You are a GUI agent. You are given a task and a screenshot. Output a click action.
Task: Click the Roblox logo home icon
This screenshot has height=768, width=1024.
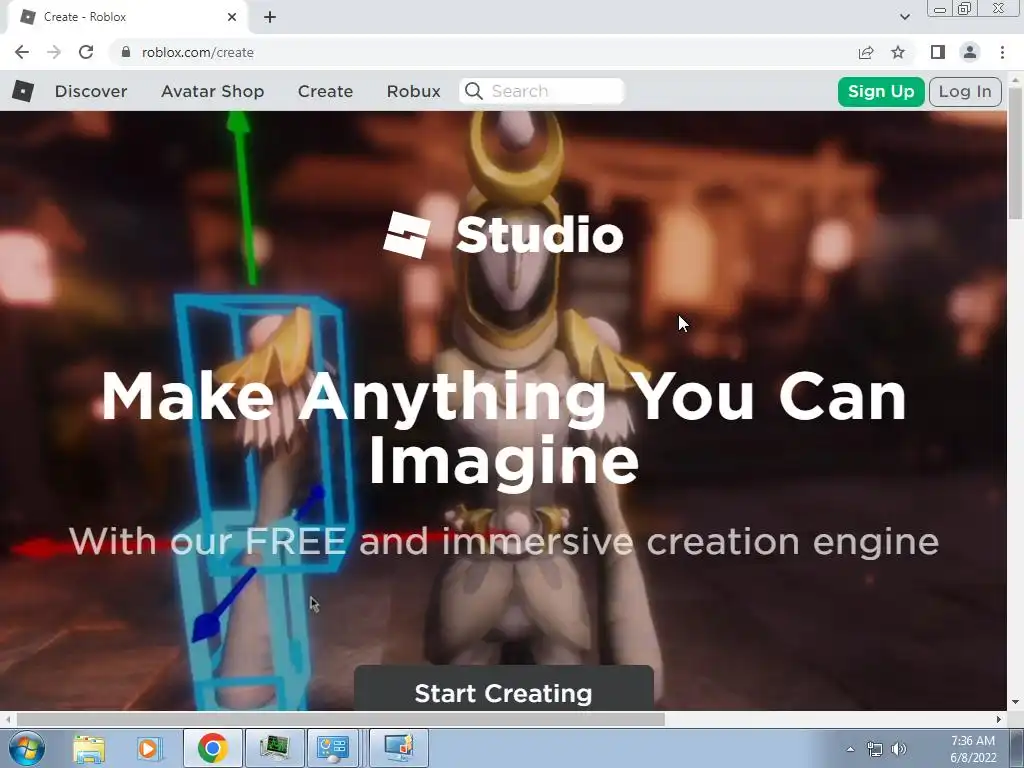[x=23, y=91]
